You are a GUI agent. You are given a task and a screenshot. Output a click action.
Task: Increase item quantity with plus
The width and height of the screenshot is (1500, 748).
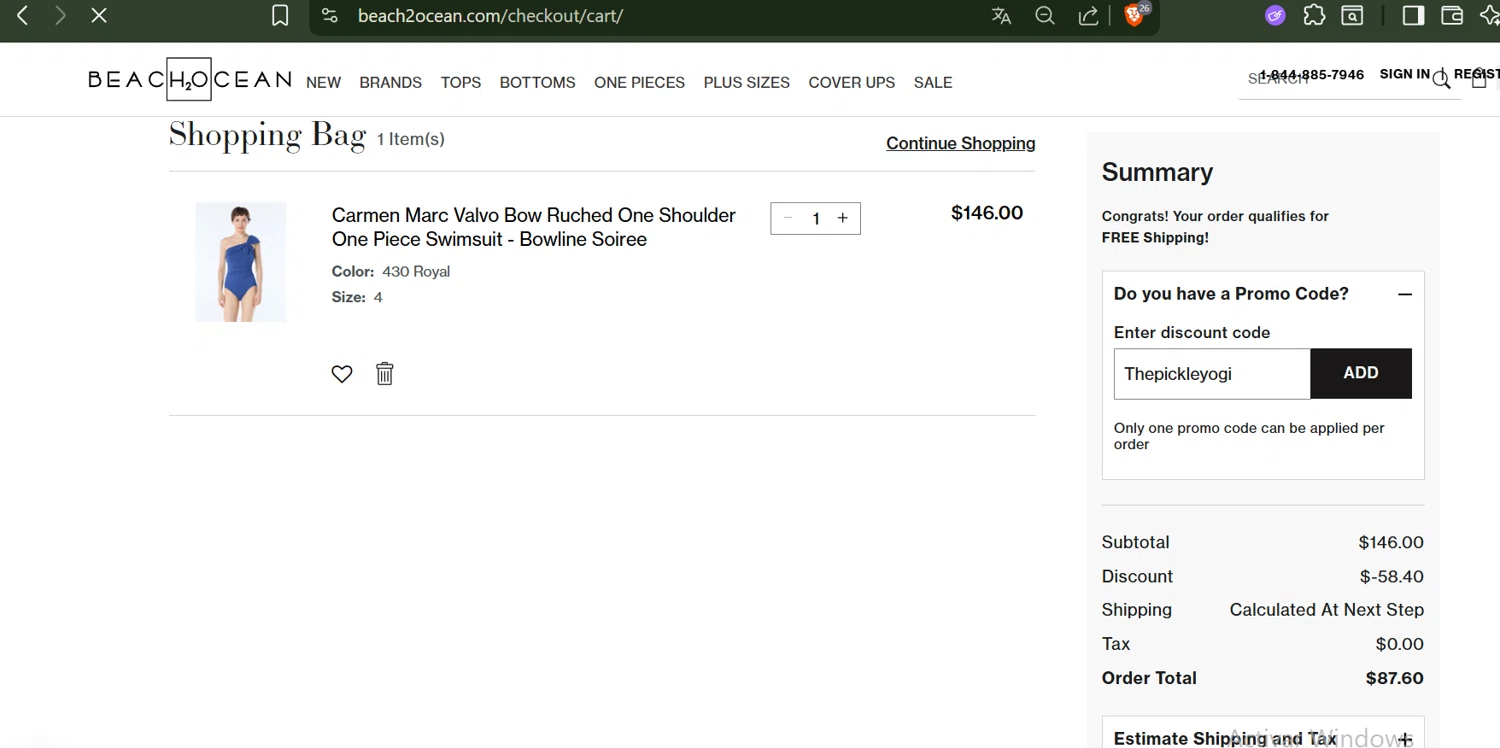(843, 218)
